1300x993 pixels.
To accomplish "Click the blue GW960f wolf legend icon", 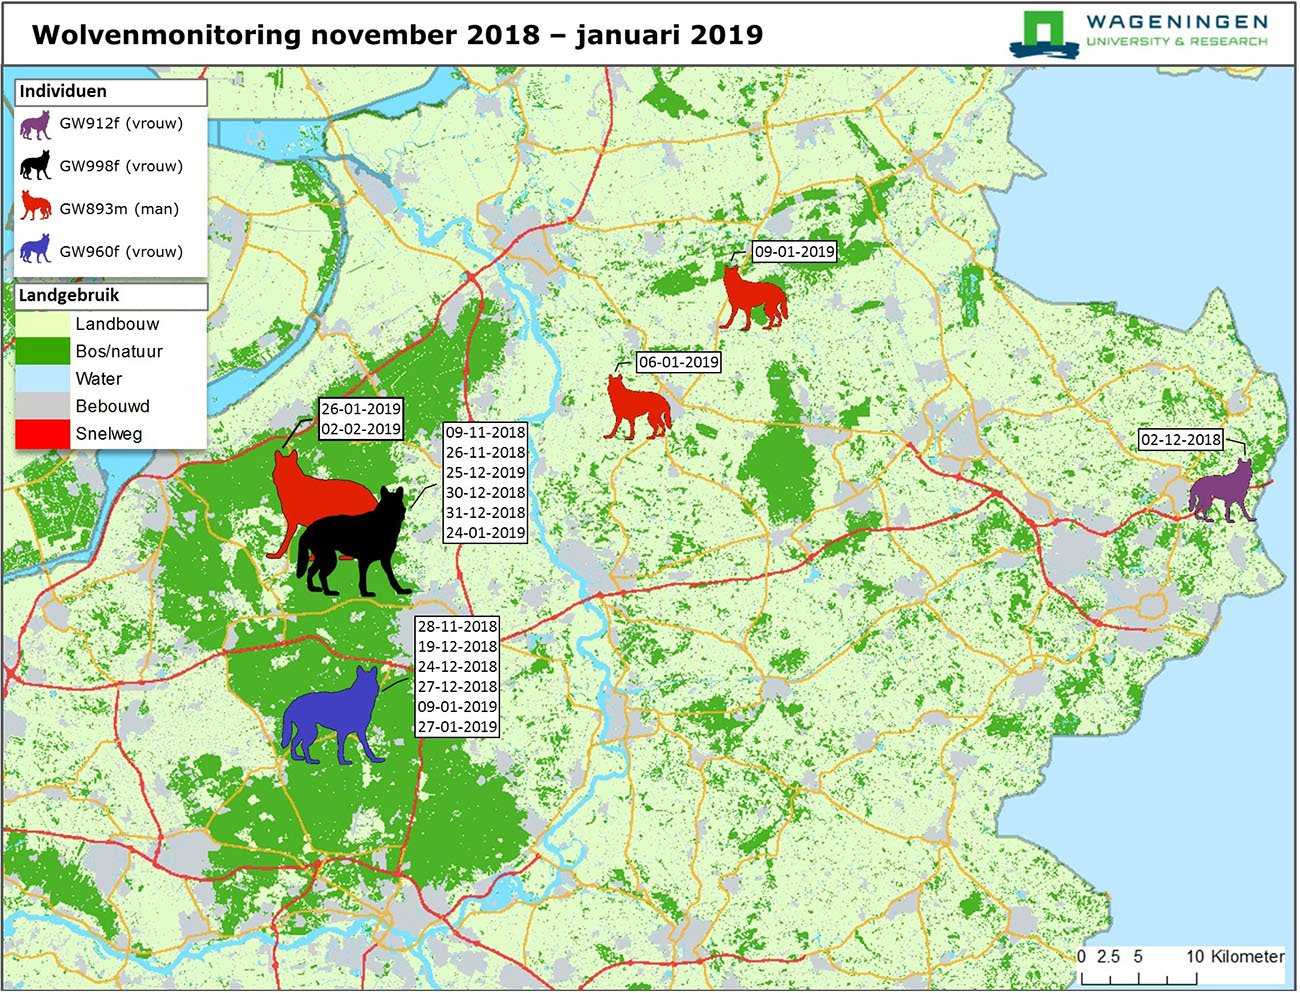I will click(35, 250).
